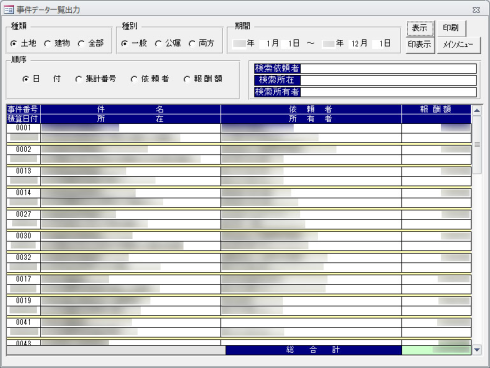Open the メインメニュー button
The image size is (490, 368).
coord(459,45)
